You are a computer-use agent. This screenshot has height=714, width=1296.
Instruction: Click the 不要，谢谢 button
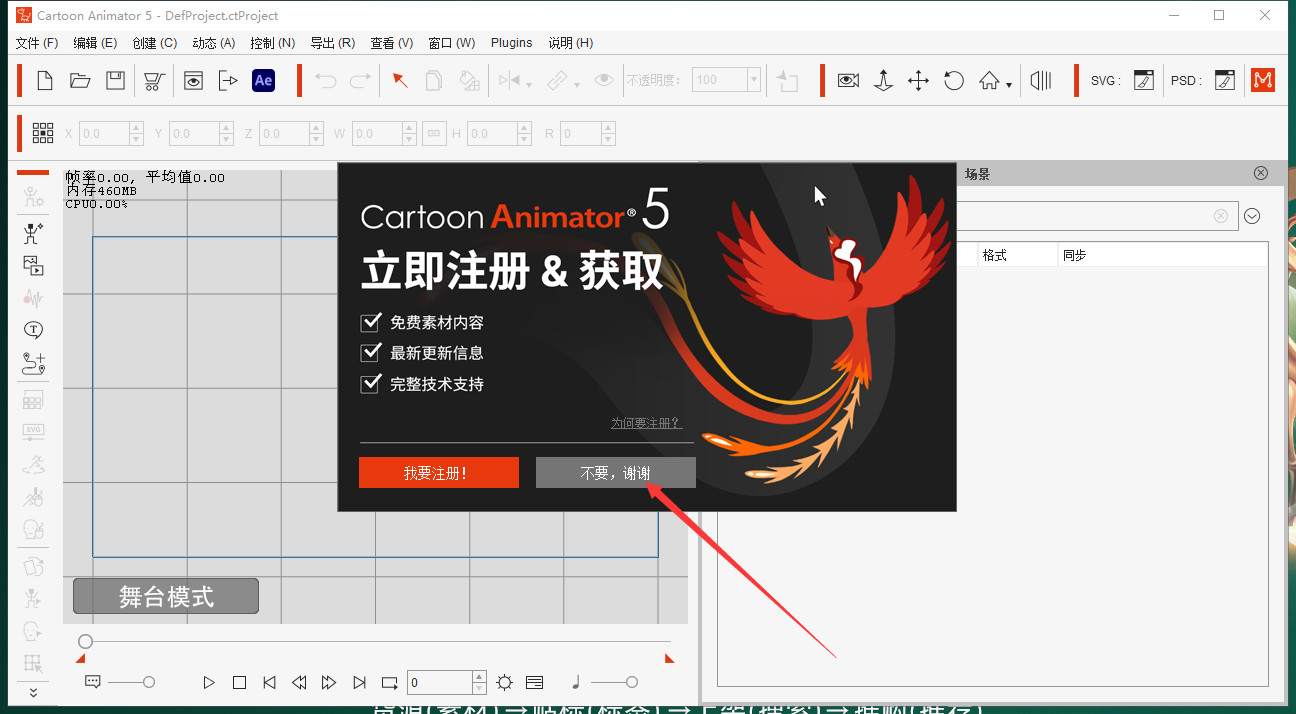pos(616,473)
